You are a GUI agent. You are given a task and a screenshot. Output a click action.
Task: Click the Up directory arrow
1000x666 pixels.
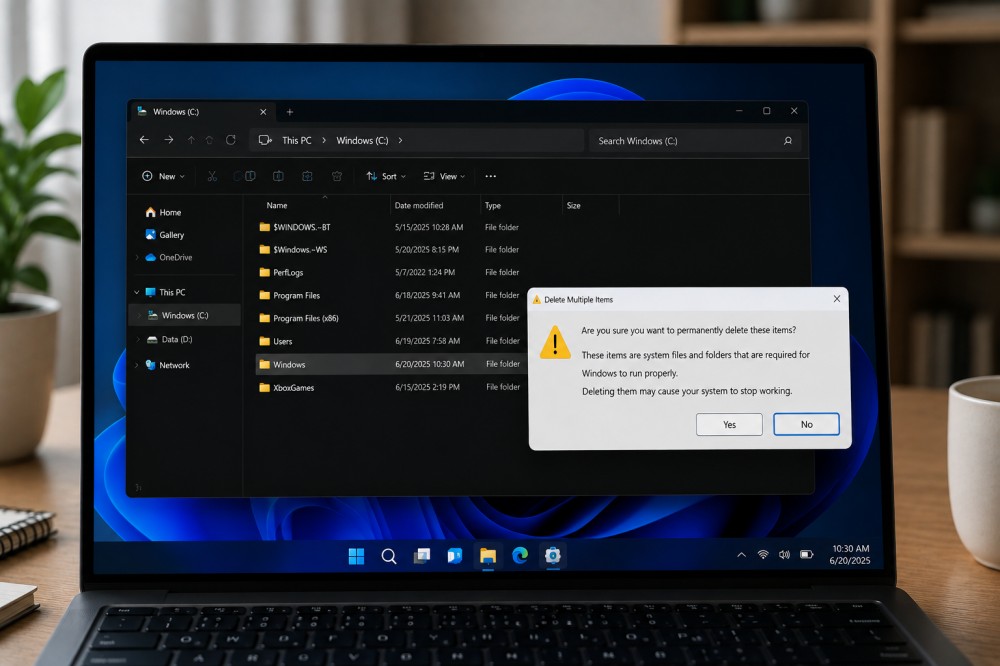pyautogui.click(x=191, y=140)
